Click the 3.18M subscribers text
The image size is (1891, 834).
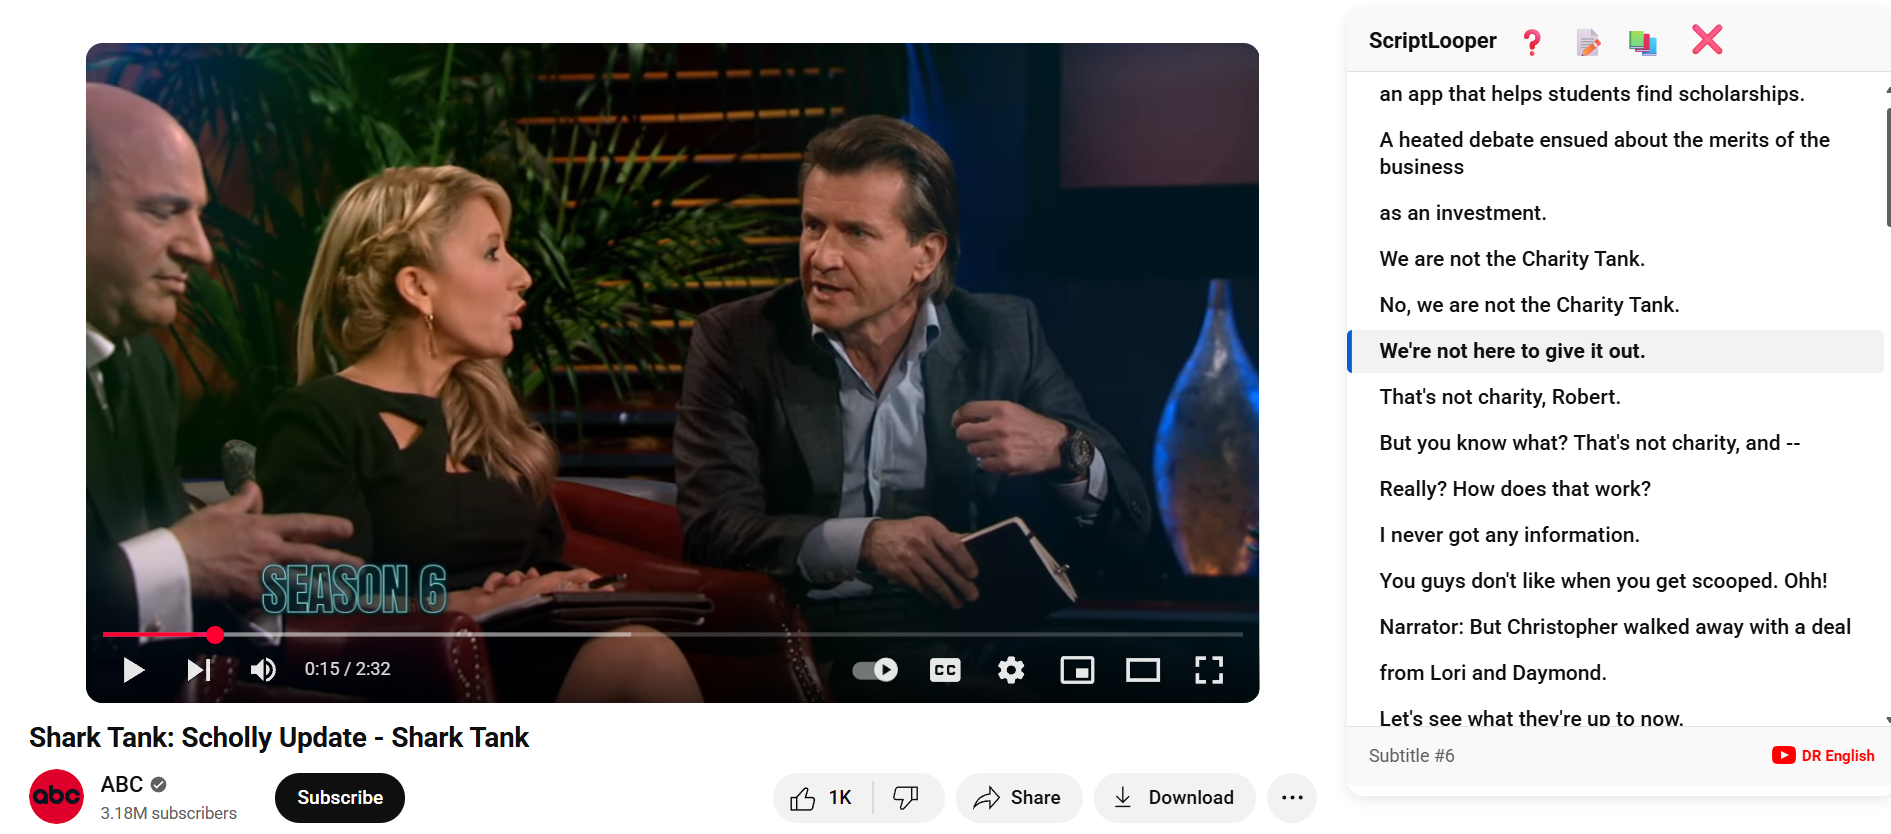[x=169, y=813]
